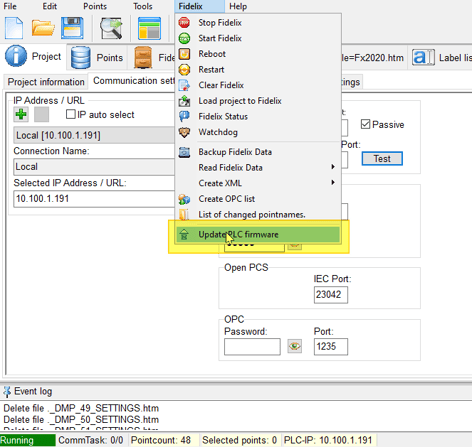Switch to the Project tab
This screenshot has height=447, width=472.
[x=33, y=57]
